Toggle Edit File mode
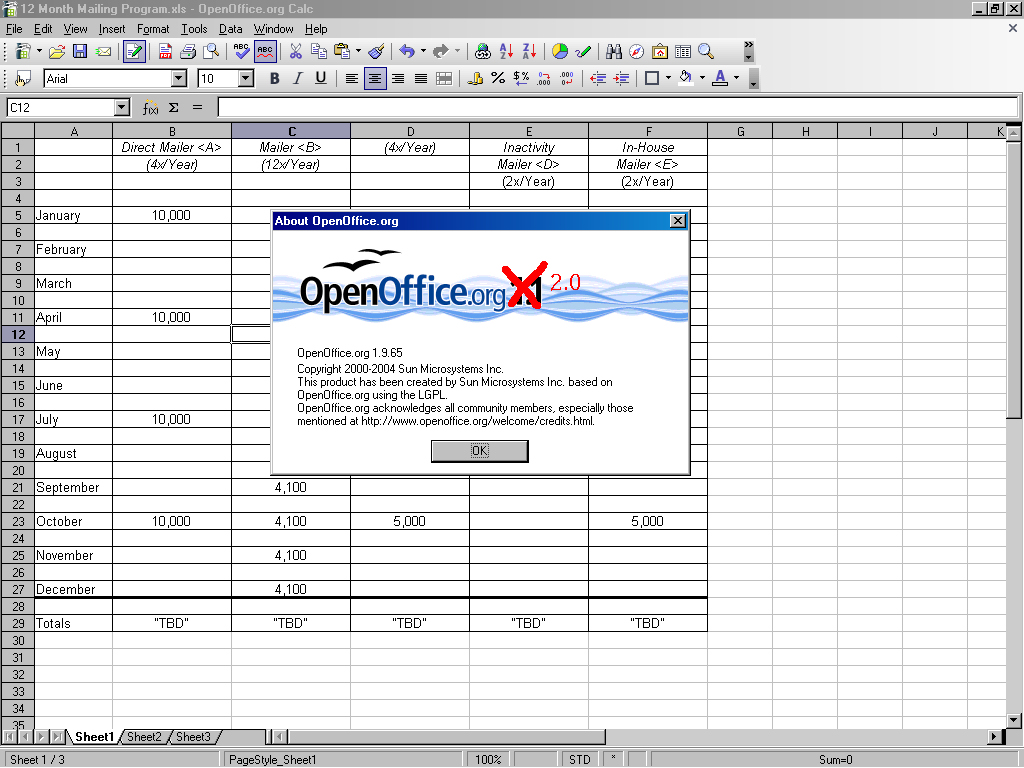Screen dimensions: 1024x768 click(134, 51)
